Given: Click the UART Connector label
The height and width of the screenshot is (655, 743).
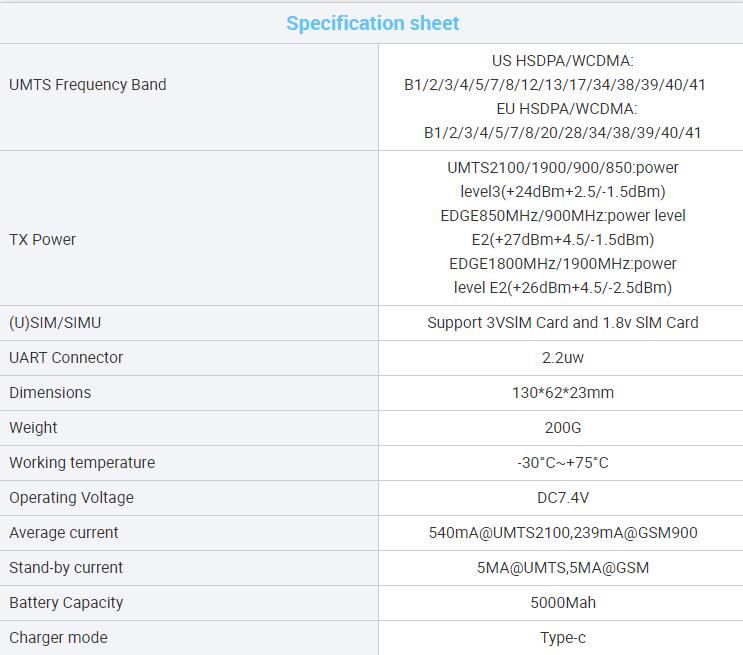Looking at the screenshot, I should point(66,358).
